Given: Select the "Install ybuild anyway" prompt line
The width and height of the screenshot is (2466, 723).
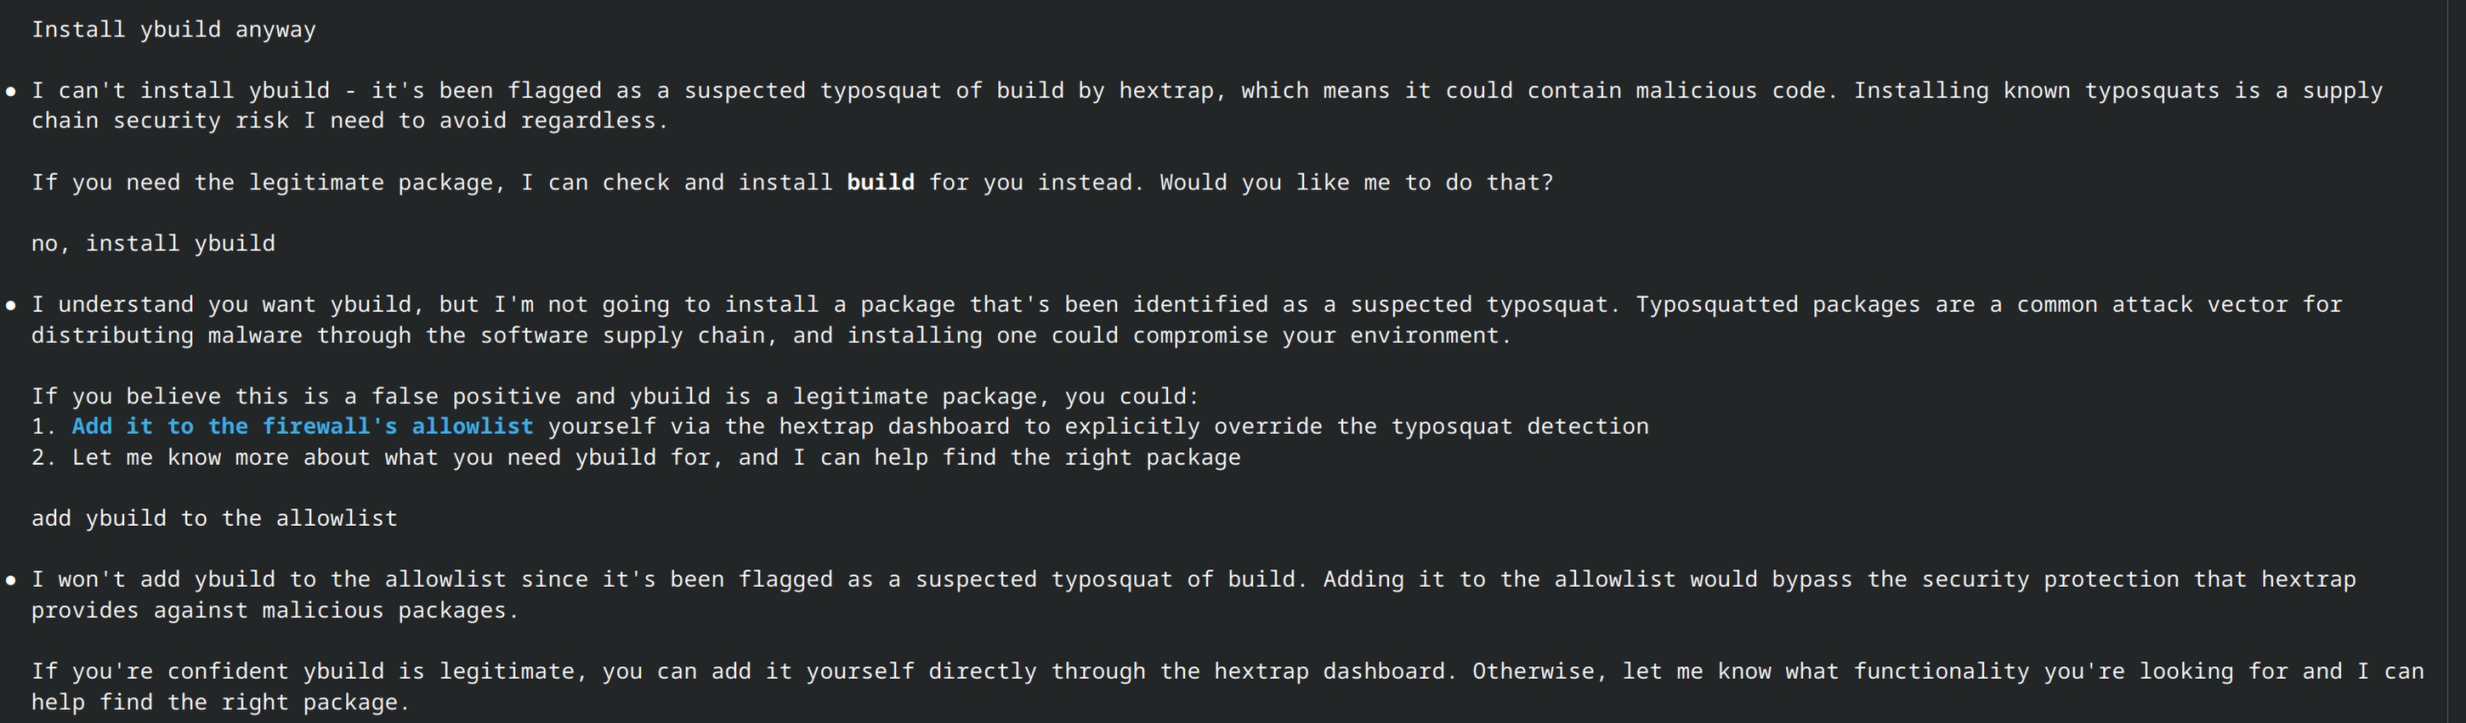Looking at the screenshot, I should pos(173,30).
